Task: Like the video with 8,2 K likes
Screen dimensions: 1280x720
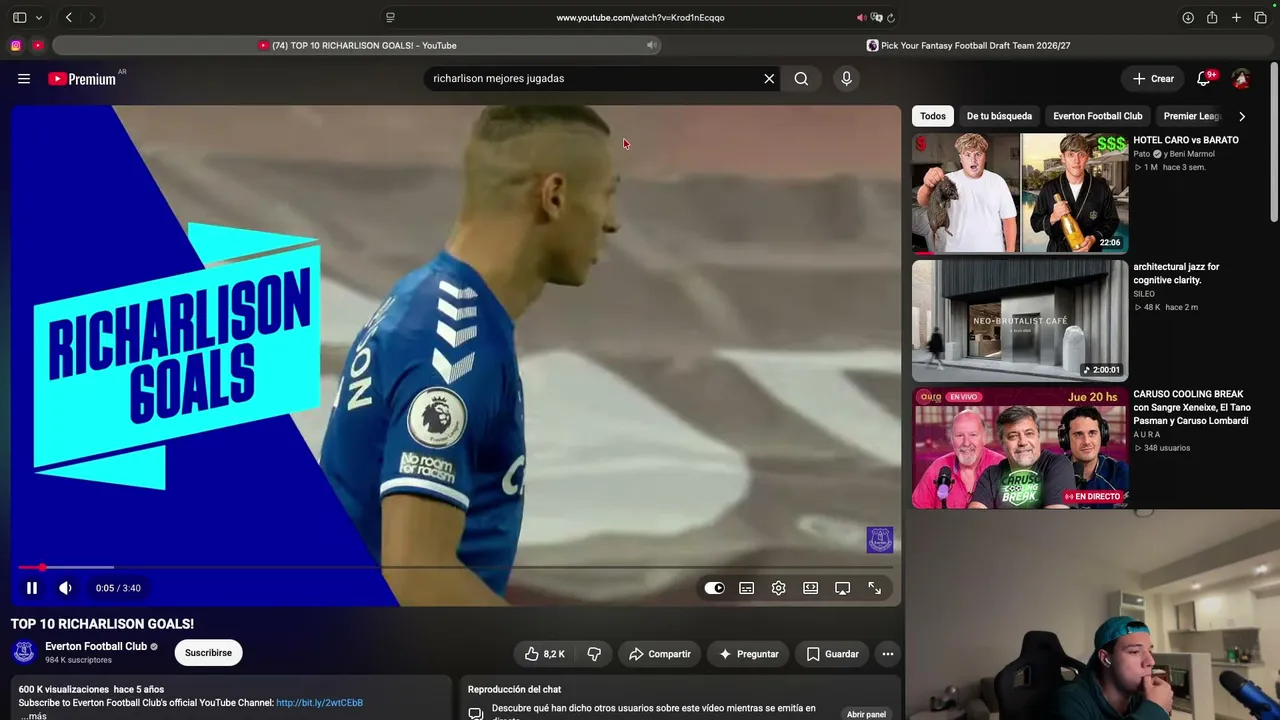Action: (545, 654)
